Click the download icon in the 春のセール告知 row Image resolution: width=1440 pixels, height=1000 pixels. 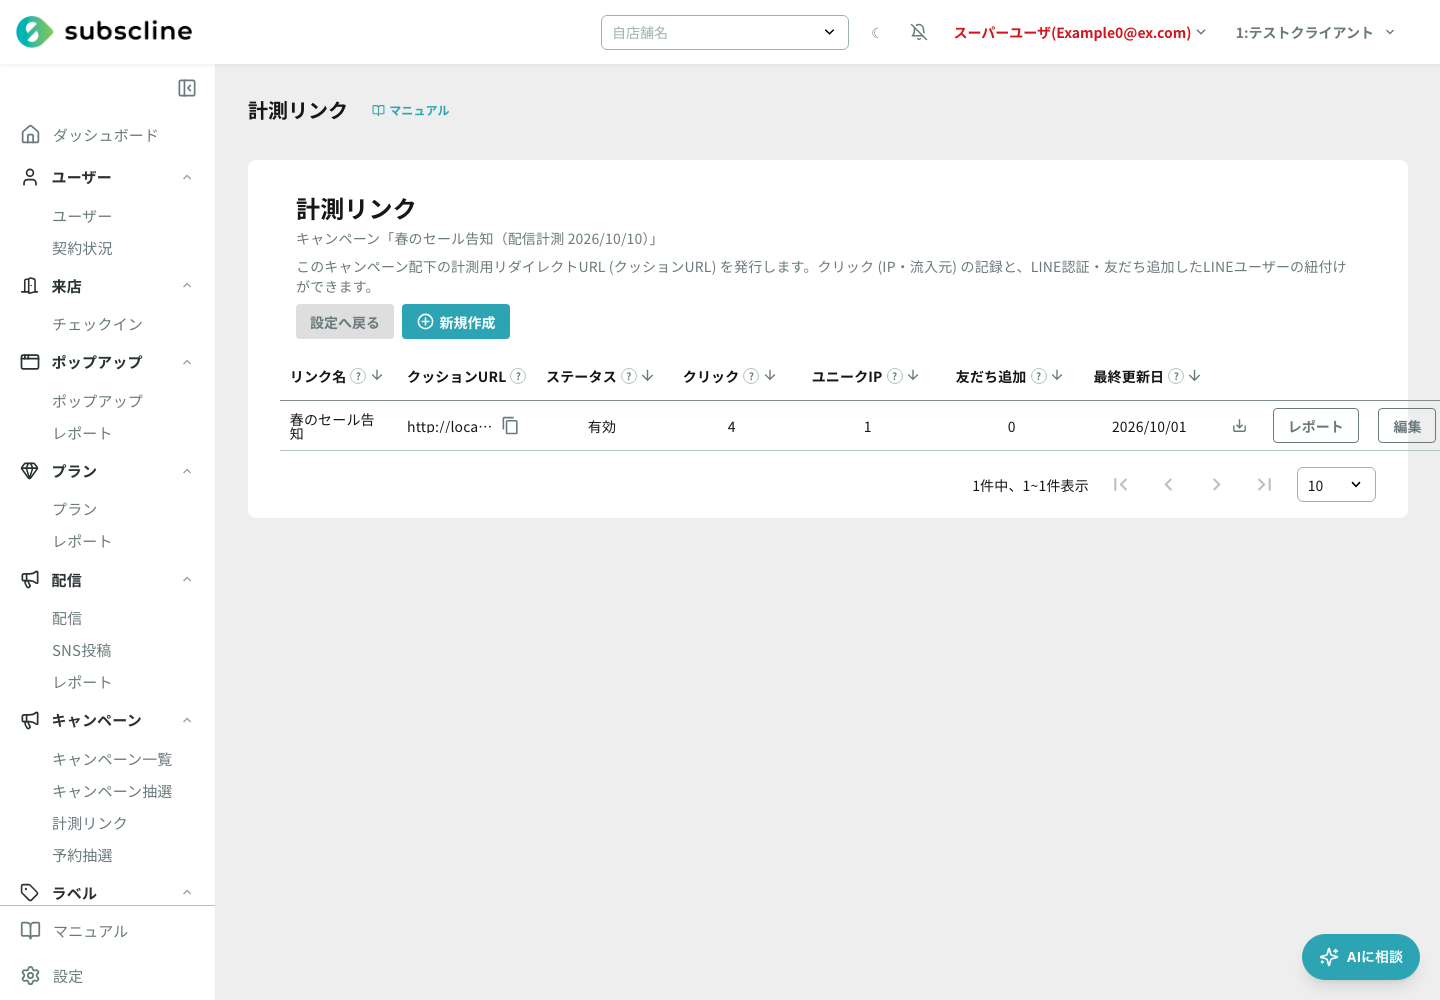(1239, 426)
